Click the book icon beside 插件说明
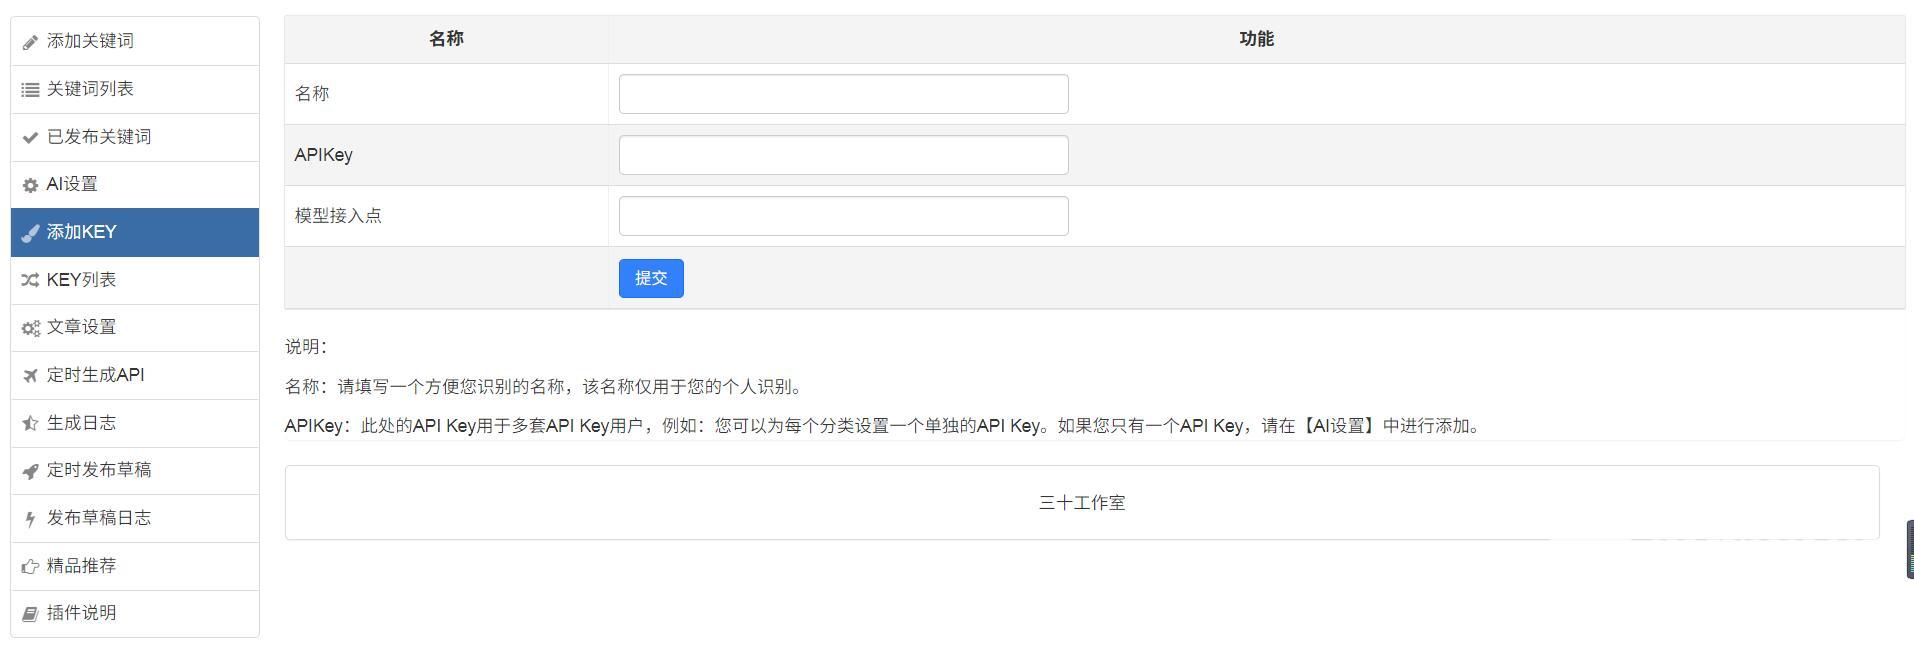The width and height of the screenshot is (1914, 654). 31,614
